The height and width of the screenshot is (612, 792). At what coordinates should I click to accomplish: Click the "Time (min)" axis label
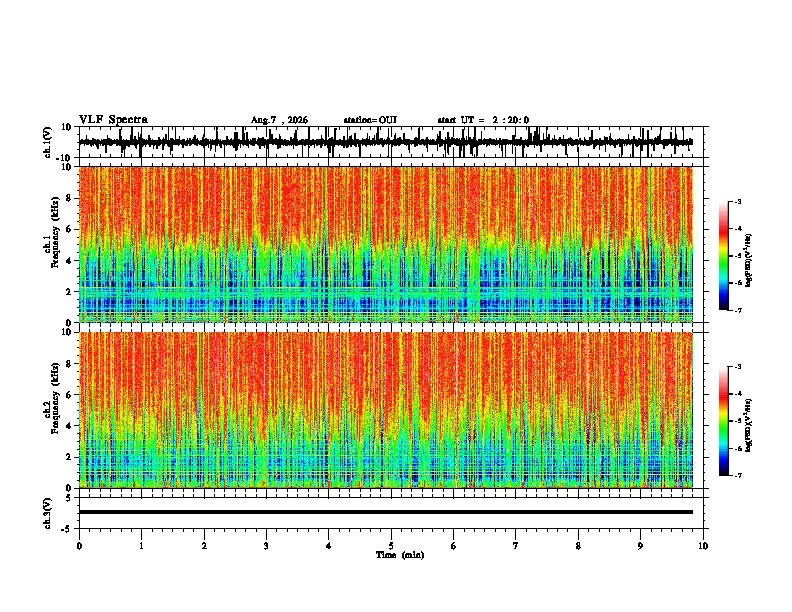pos(400,555)
